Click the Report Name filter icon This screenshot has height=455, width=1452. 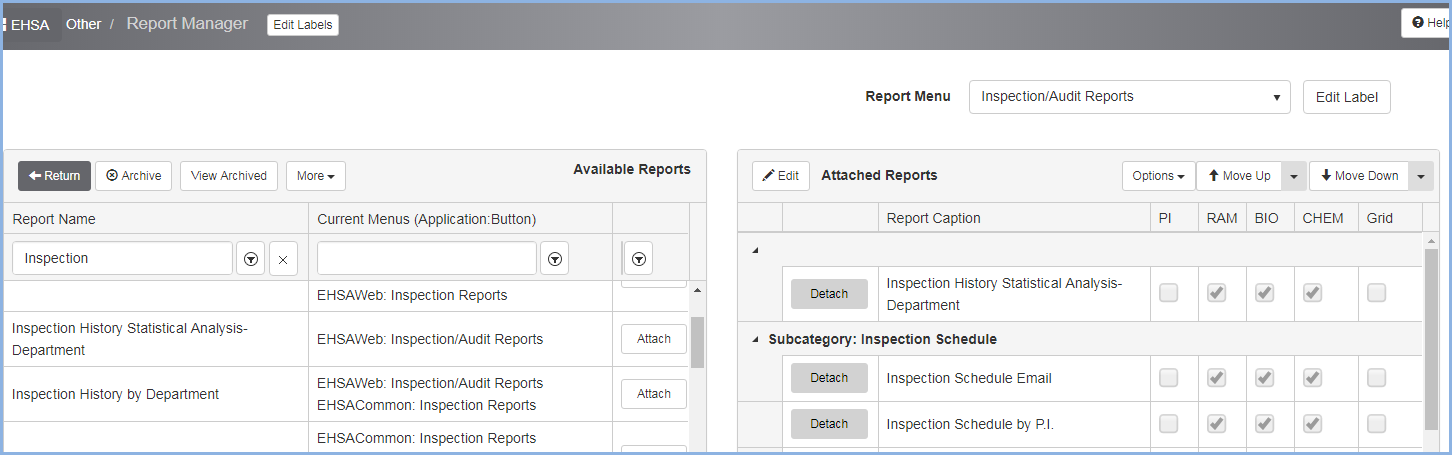click(251, 258)
